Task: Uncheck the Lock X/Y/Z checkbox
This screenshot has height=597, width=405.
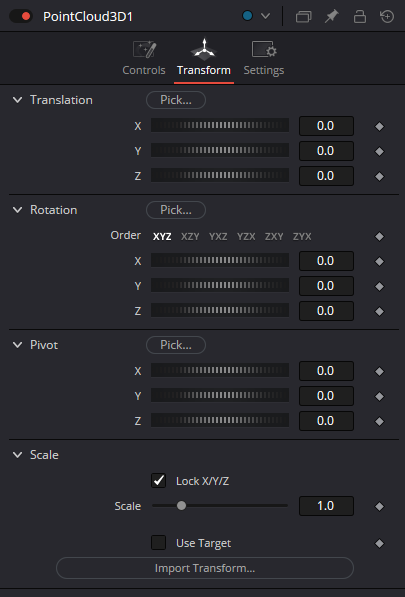Action: (158, 480)
